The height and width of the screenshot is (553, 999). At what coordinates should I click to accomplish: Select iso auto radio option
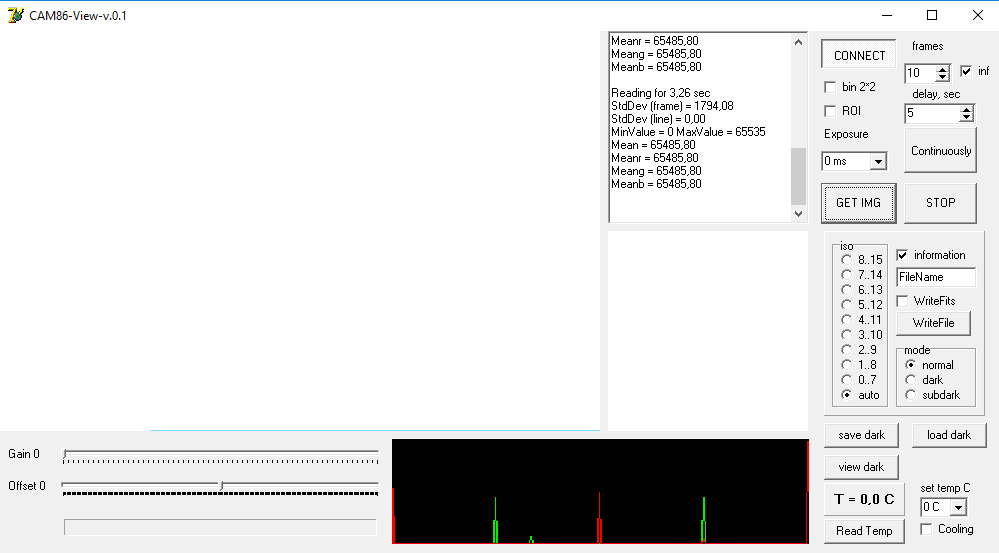pyautogui.click(x=846, y=395)
